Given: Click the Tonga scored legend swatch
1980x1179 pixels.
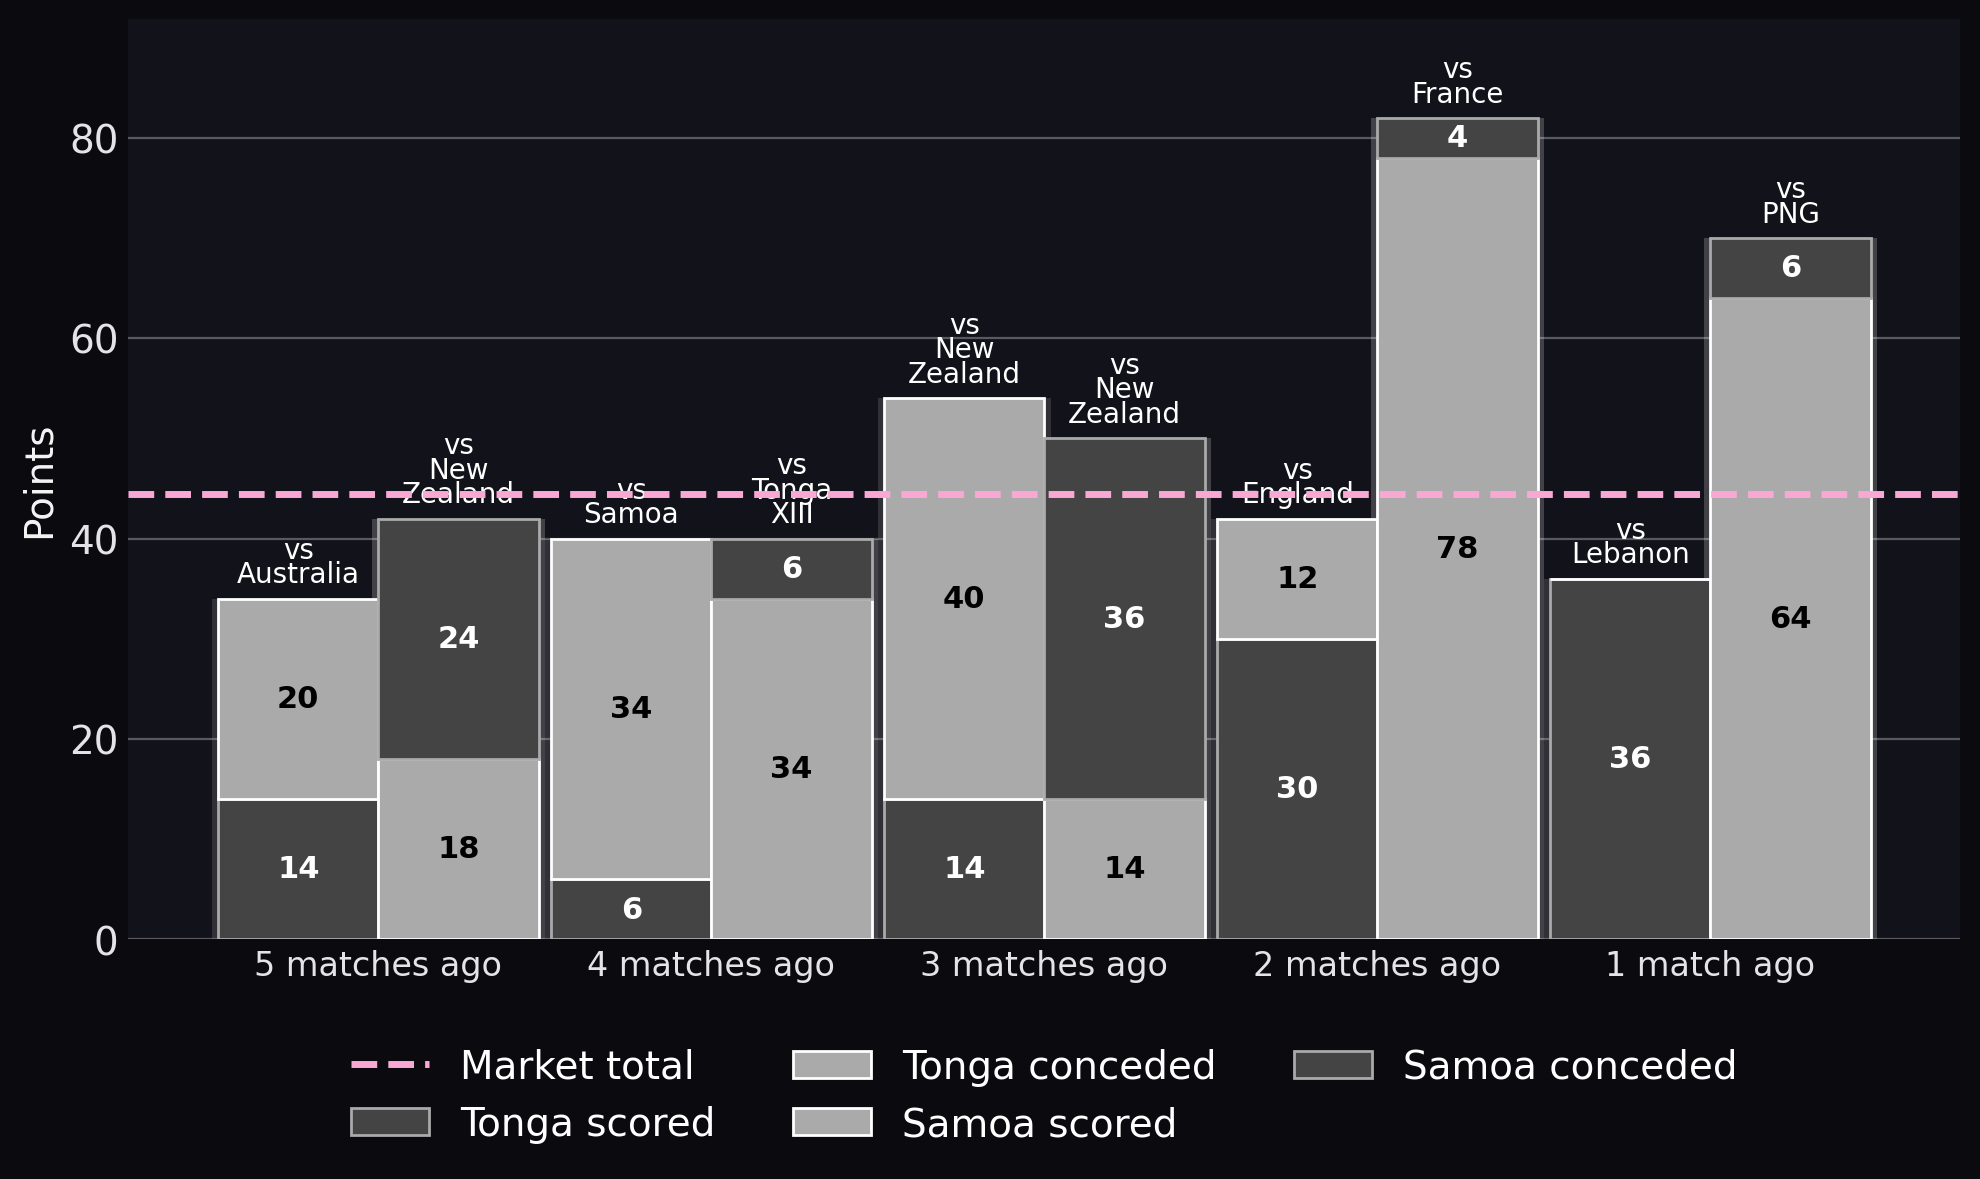Looking at the screenshot, I should [x=390, y=1122].
